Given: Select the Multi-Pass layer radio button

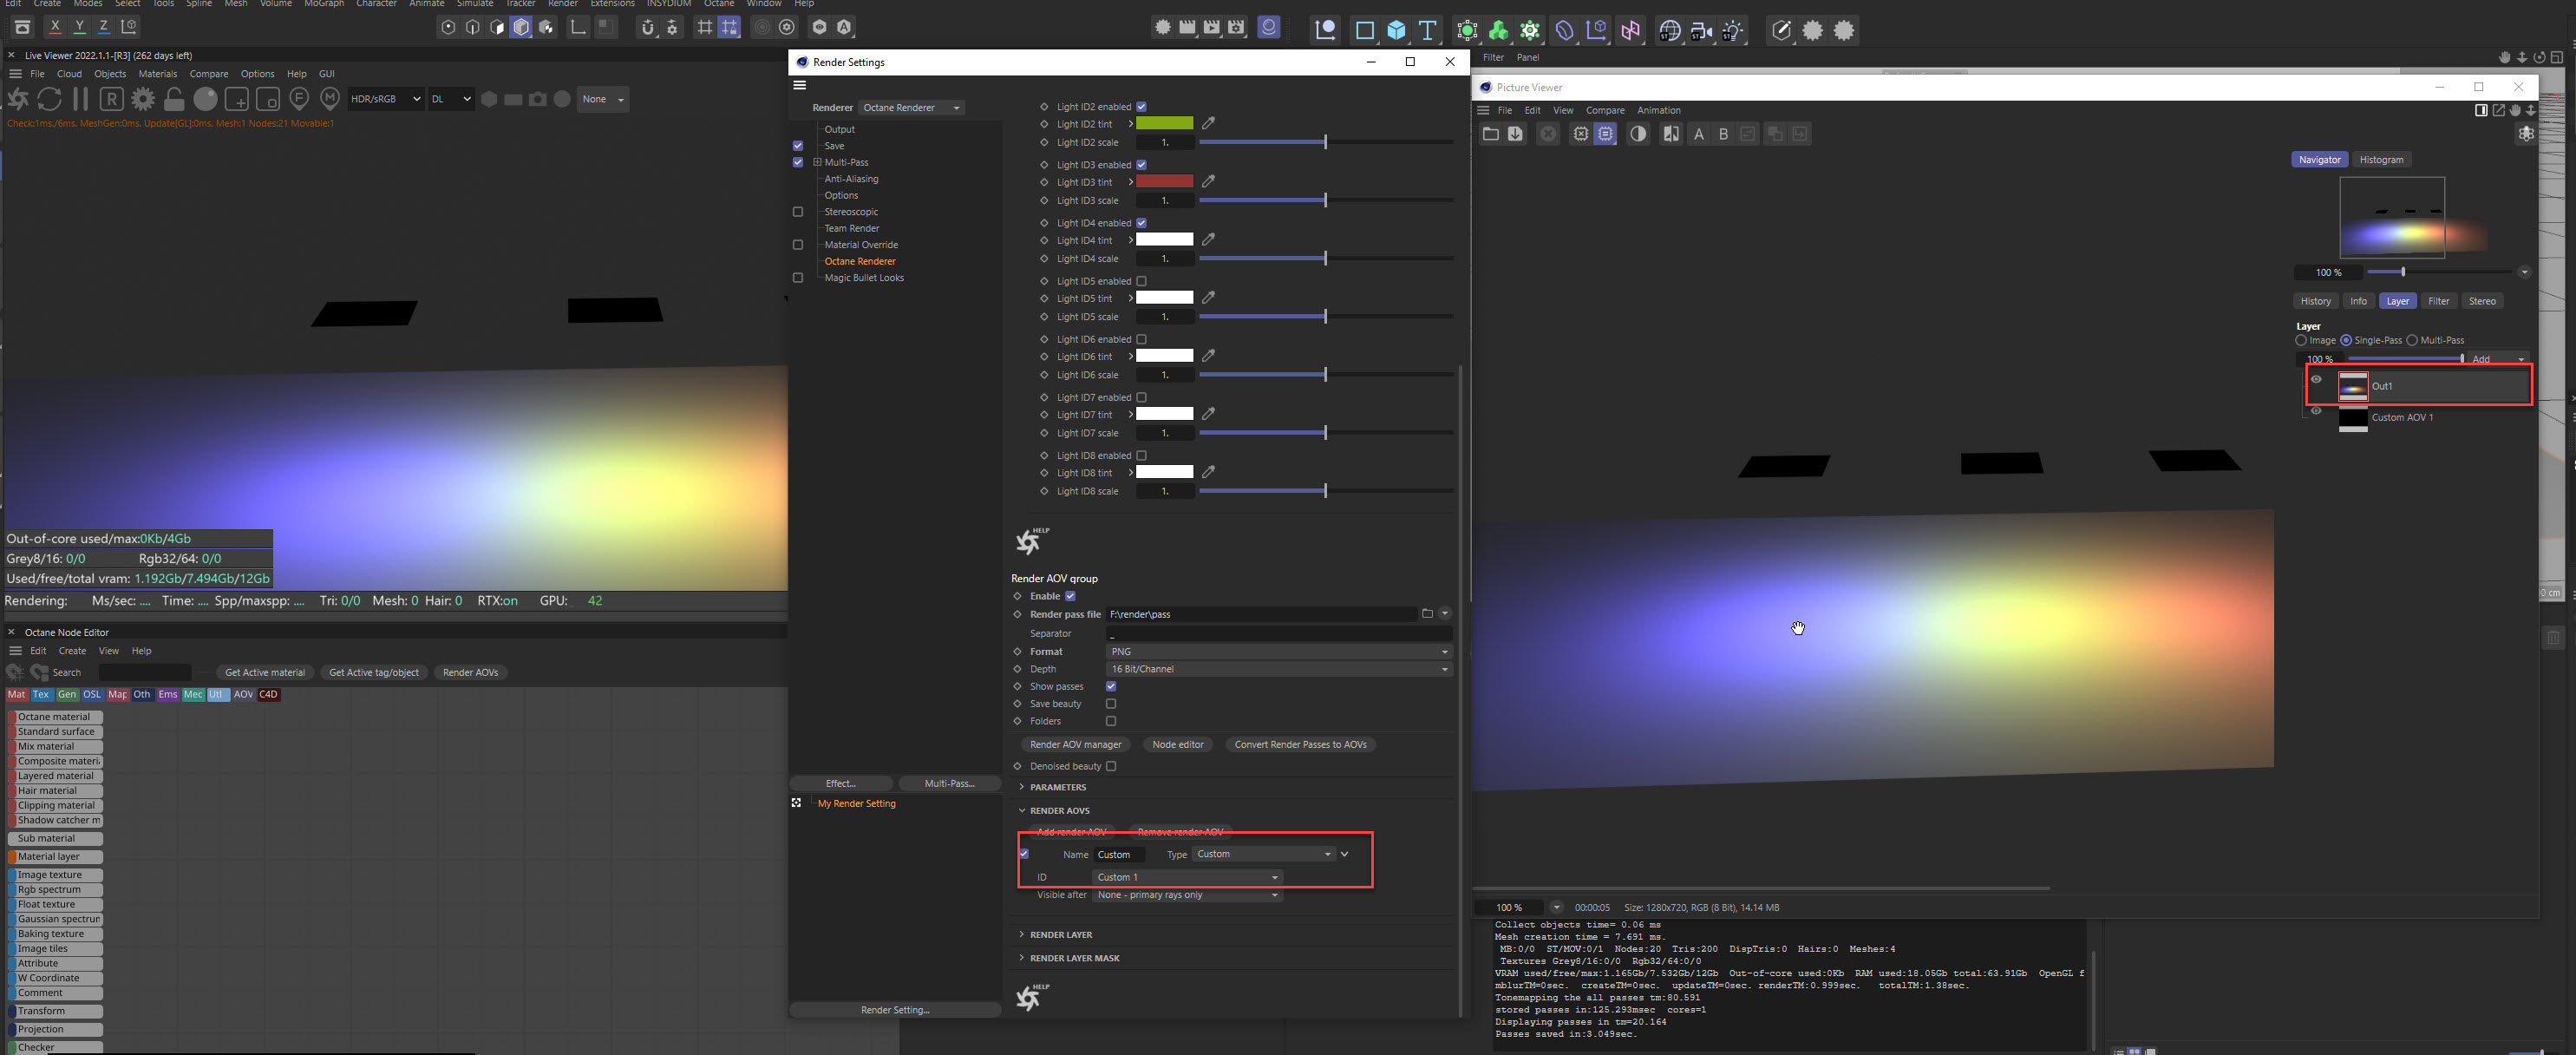Looking at the screenshot, I should point(2412,340).
